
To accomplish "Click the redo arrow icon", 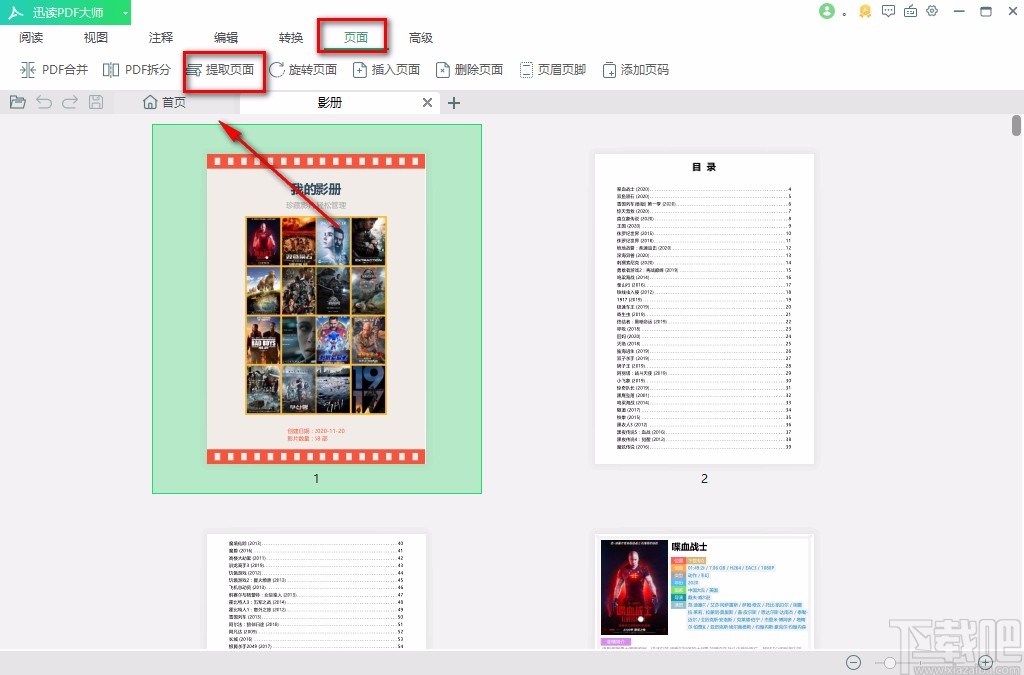I will pyautogui.click(x=70, y=102).
